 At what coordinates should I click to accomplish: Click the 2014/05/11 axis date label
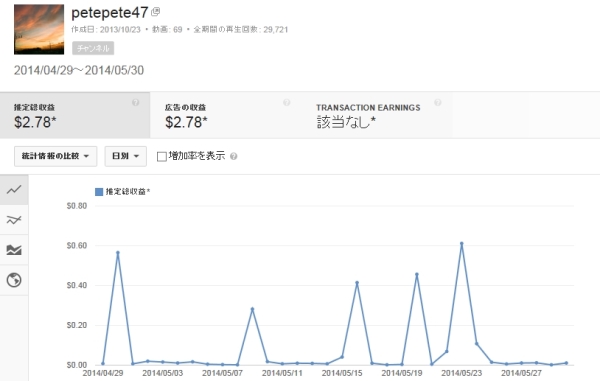click(282, 373)
